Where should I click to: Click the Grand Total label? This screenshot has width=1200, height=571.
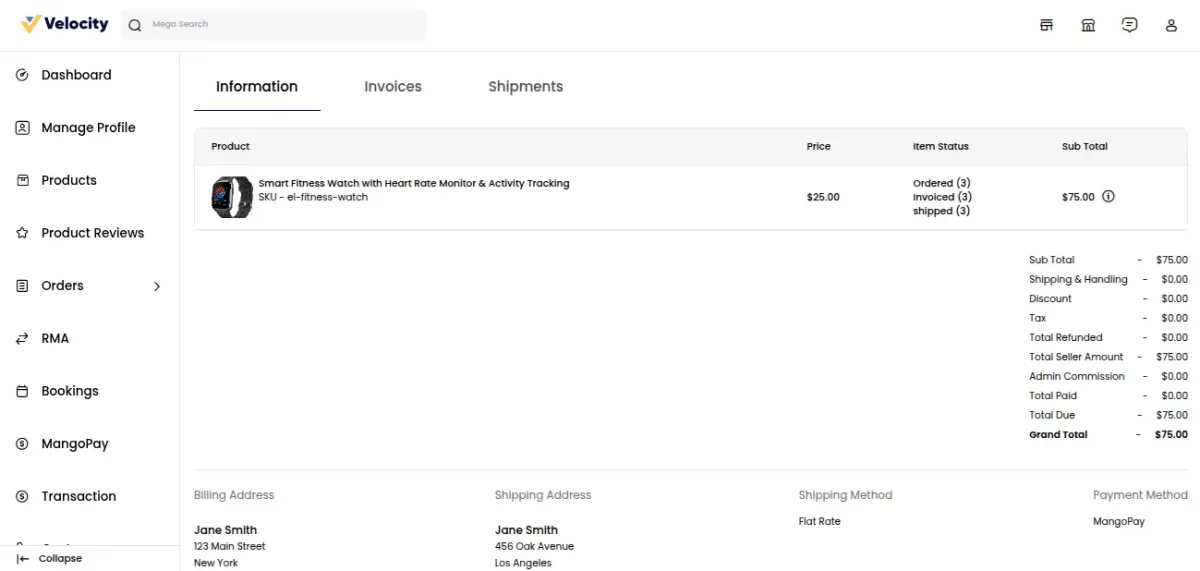[x=1058, y=435]
